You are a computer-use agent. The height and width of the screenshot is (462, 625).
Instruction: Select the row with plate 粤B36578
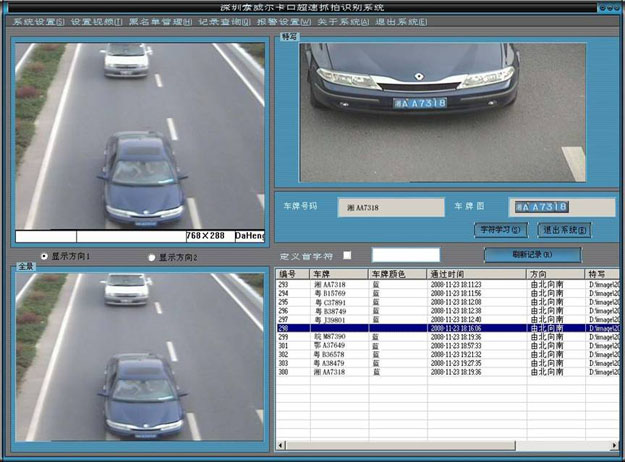331,353
